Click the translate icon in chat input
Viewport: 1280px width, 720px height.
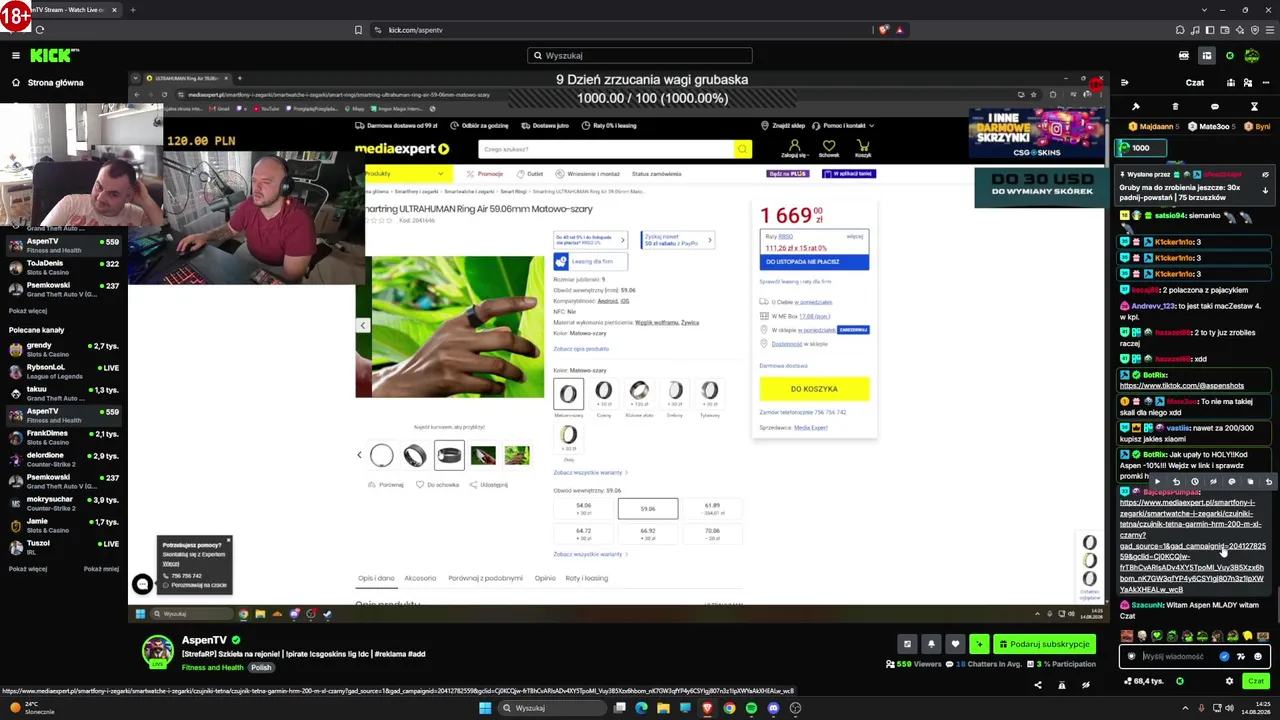click(1241, 657)
